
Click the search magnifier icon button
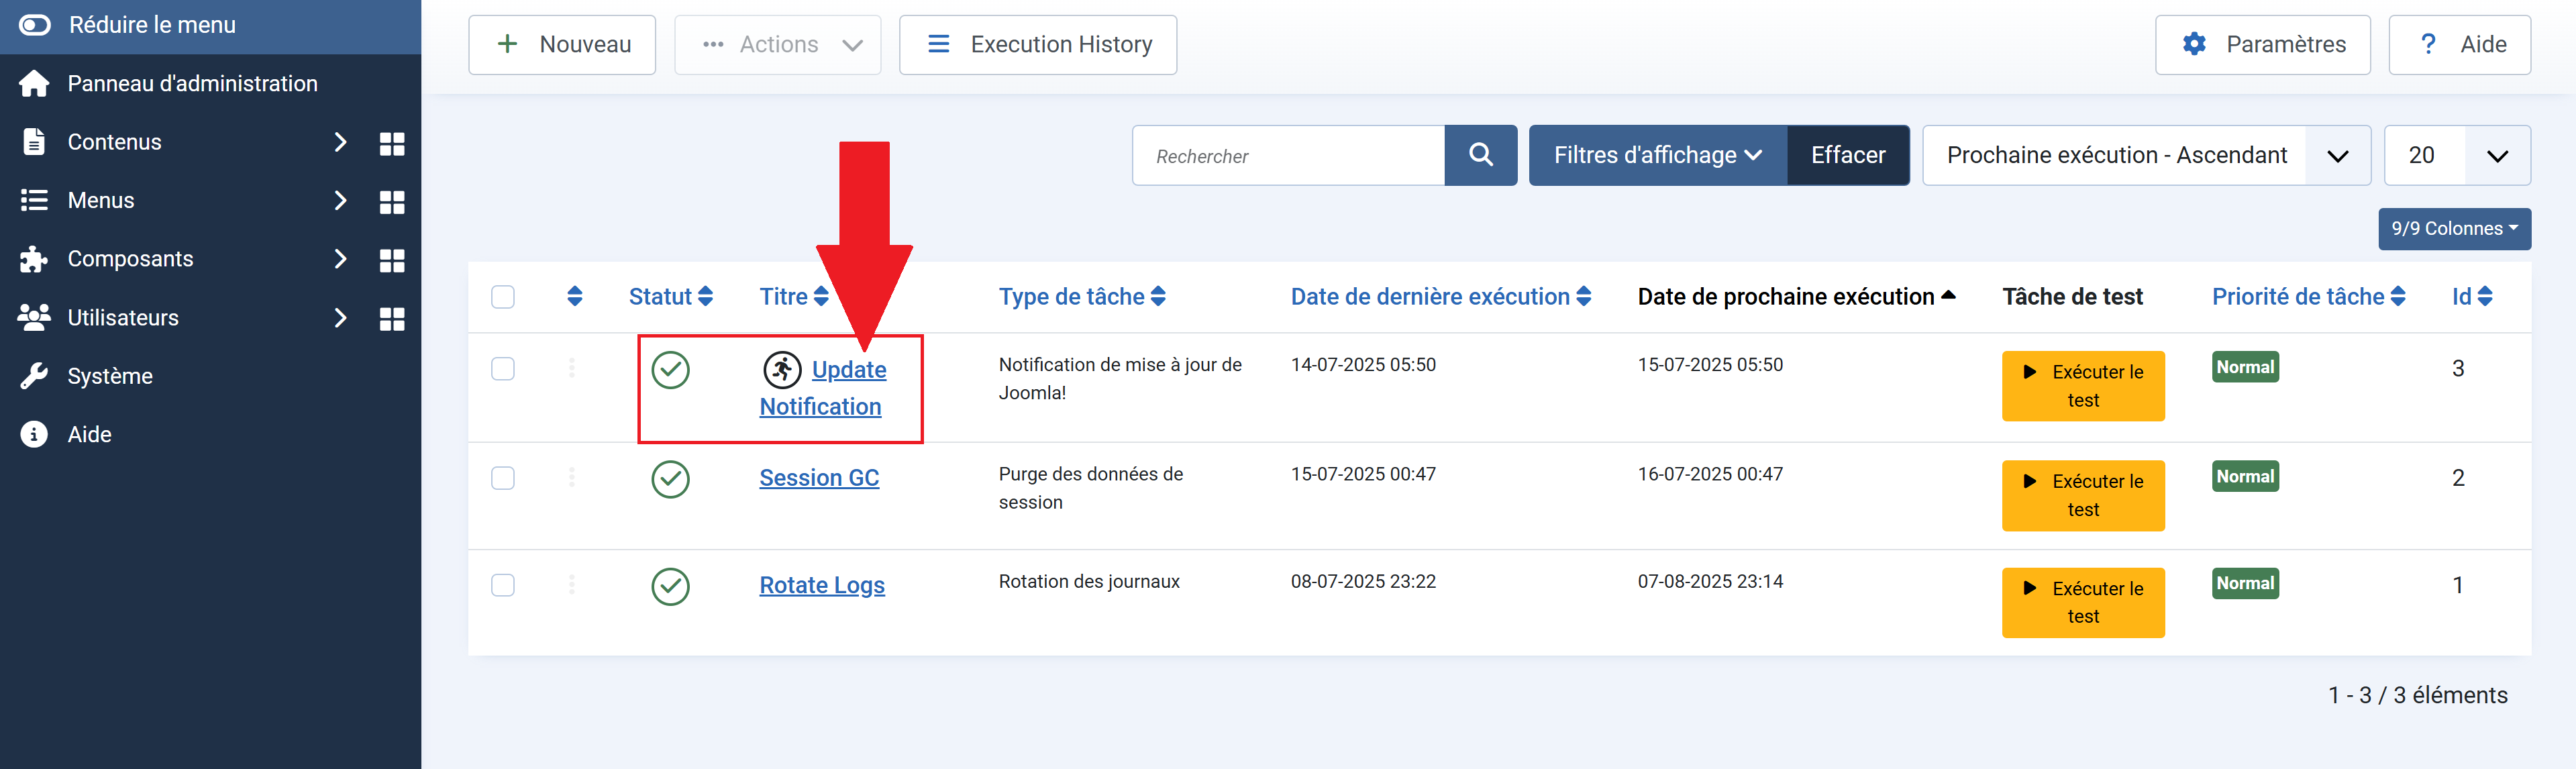[x=1480, y=155]
